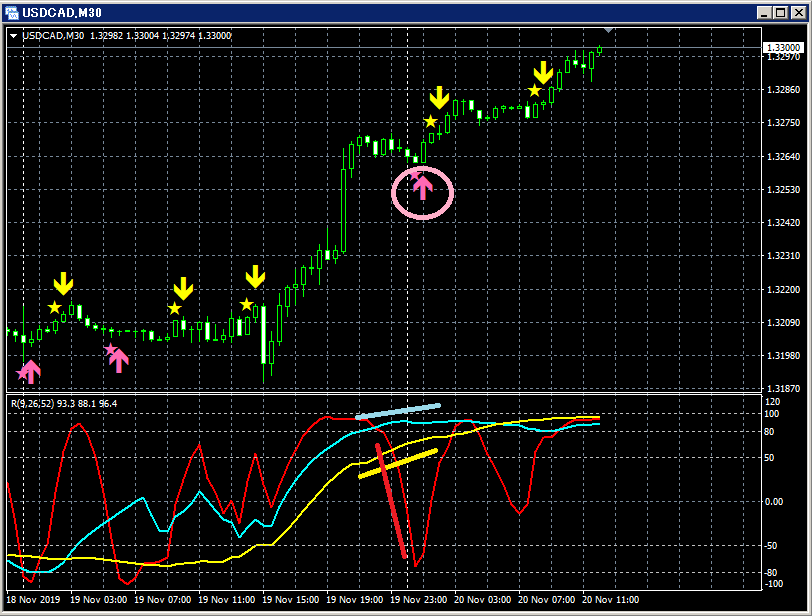Click the yellow star signal near 19 Nov 11:00
The height and width of the screenshot is (616, 812).
(246, 304)
